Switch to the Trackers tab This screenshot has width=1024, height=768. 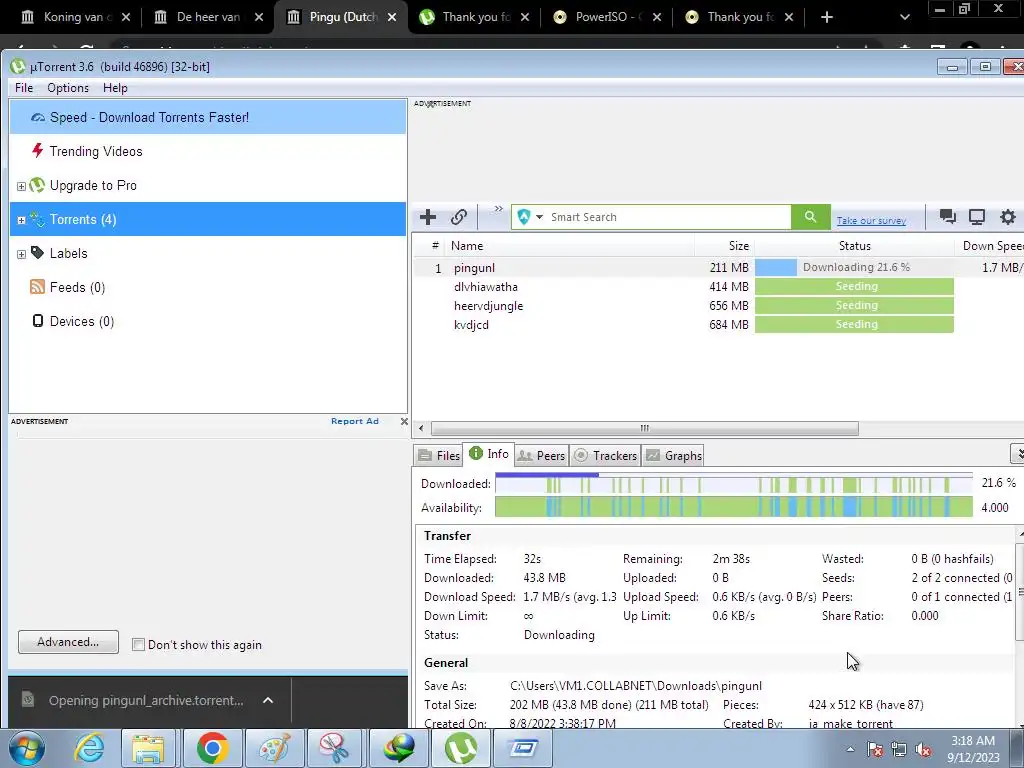605,455
